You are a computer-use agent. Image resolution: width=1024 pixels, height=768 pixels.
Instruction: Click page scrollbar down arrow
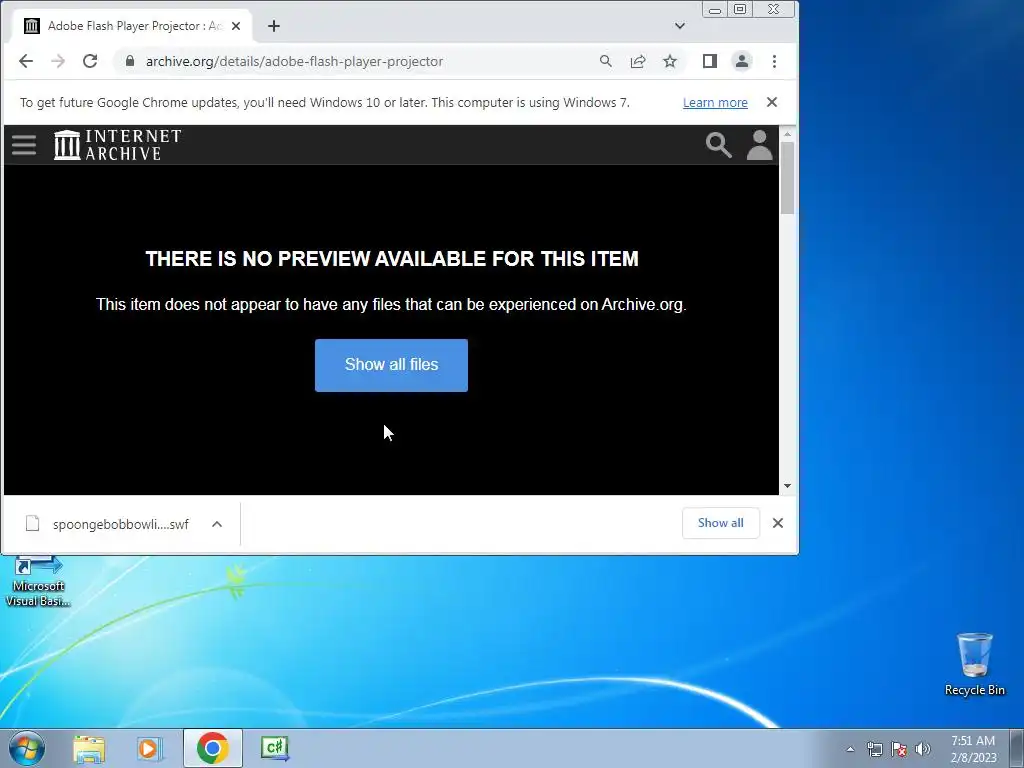[x=788, y=486]
